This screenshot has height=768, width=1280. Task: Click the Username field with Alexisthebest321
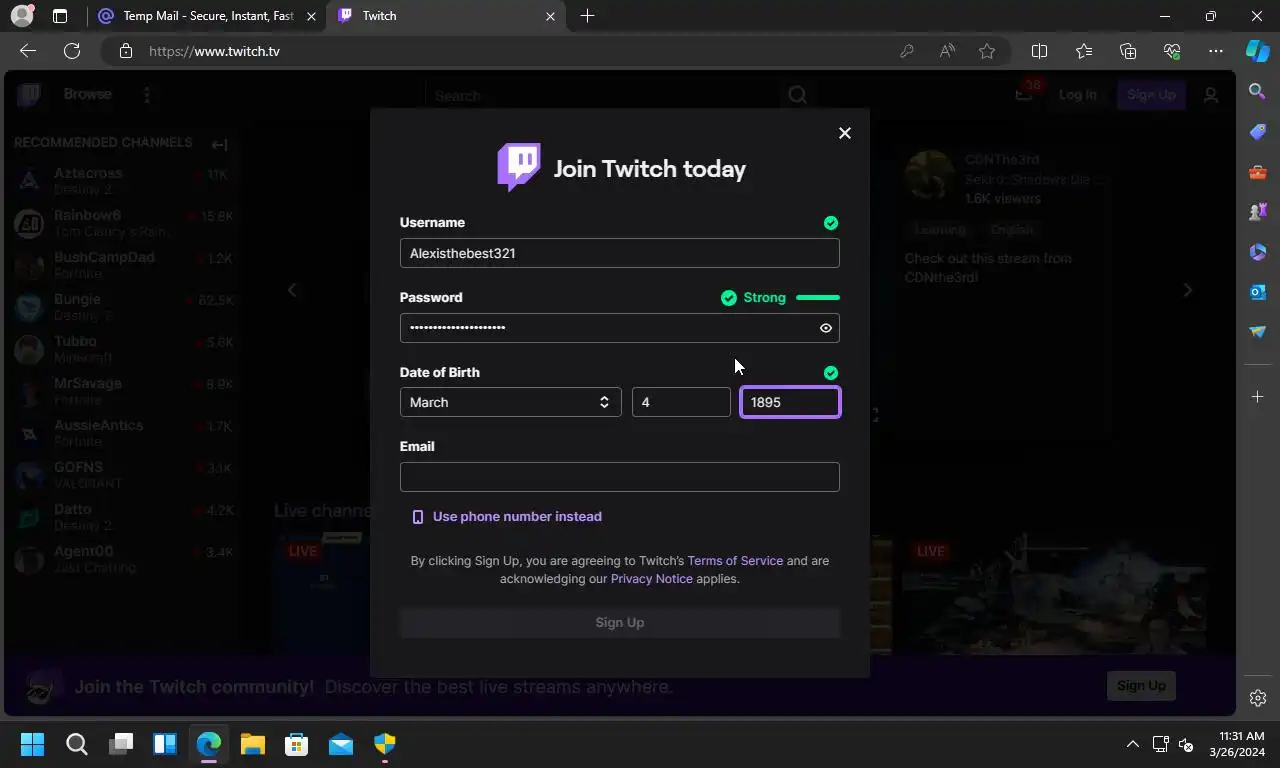pyautogui.click(x=619, y=253)
